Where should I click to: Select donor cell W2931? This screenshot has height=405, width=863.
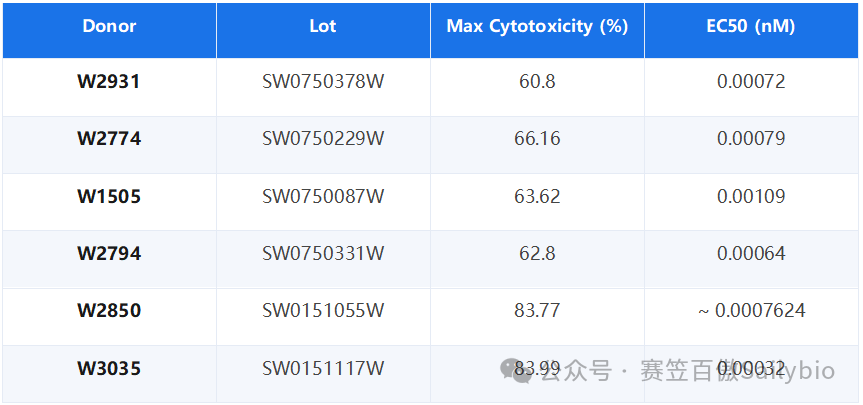point(109,82)
